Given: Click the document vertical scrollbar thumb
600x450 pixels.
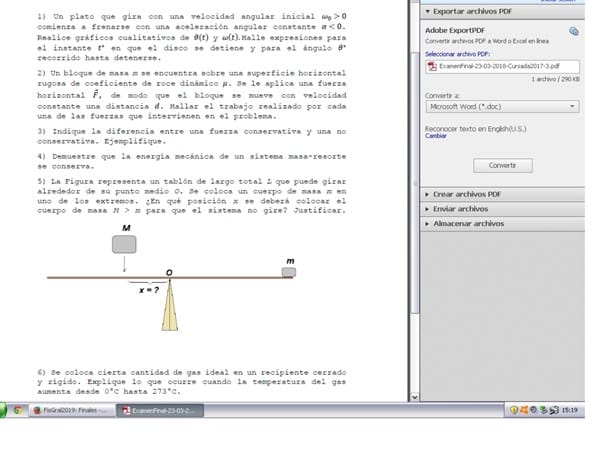Looking at the screenshot, I should click(414, 184).
